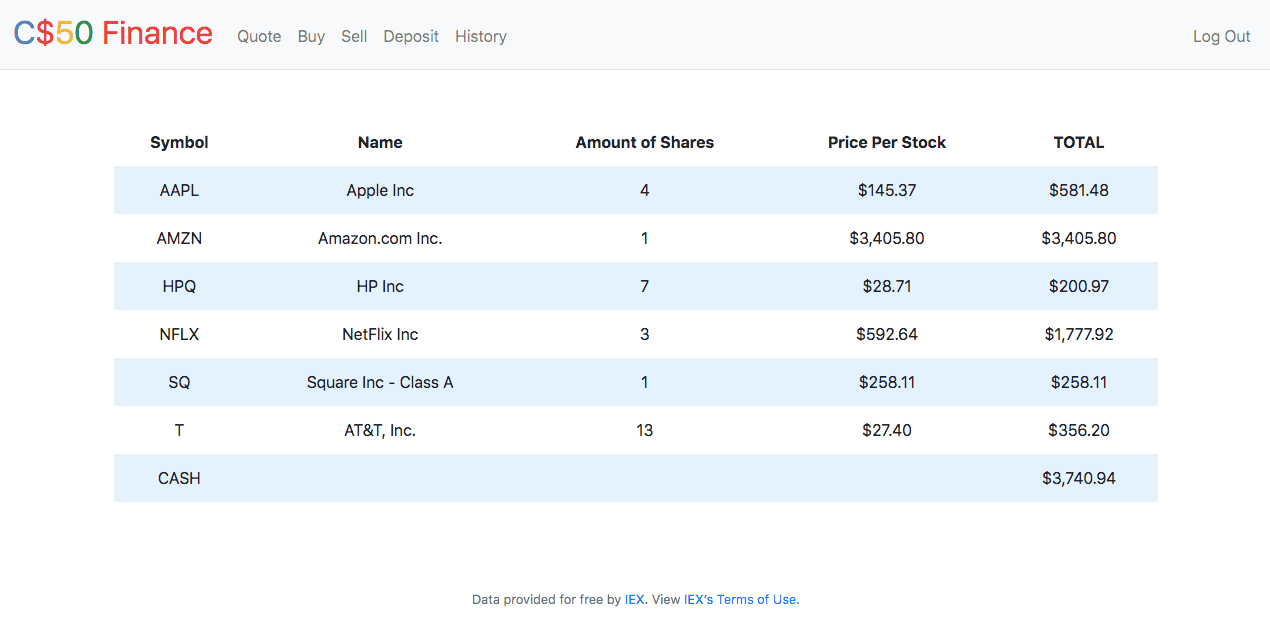Open the IEX data provider link
The height and width of the screenshot is (627, 1270).
pos(635,600)
